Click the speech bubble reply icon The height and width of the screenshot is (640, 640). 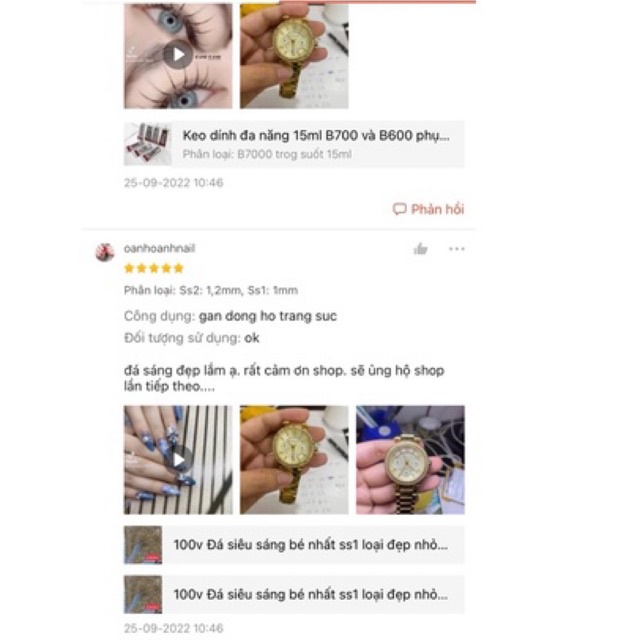(399, 209)
